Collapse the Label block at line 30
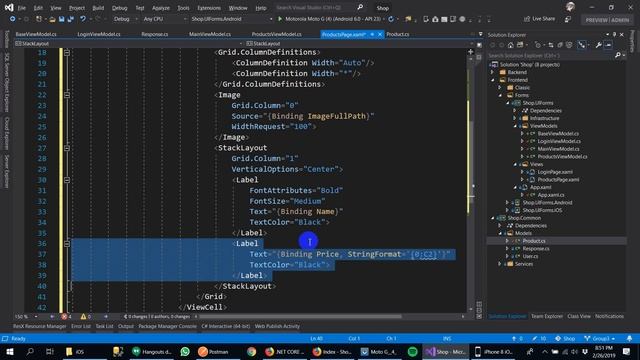This screenshot has width=640, height=360. click(67, 180)
